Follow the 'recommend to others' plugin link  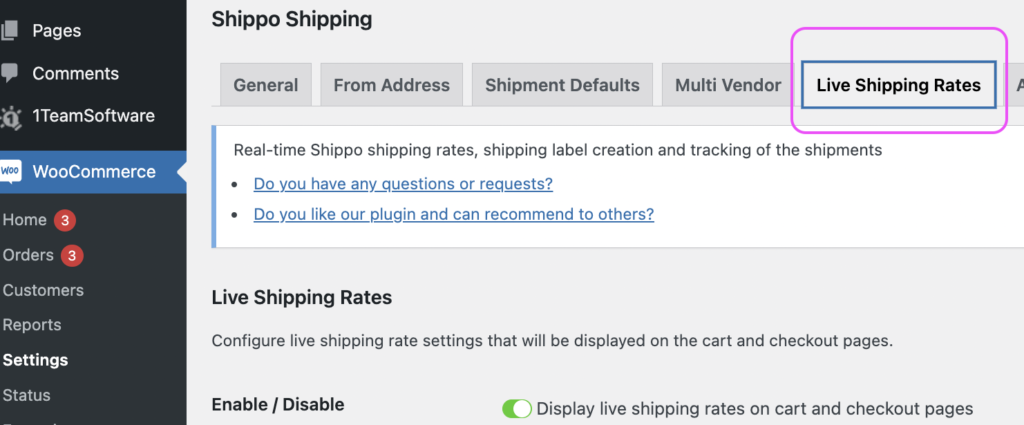453,214
